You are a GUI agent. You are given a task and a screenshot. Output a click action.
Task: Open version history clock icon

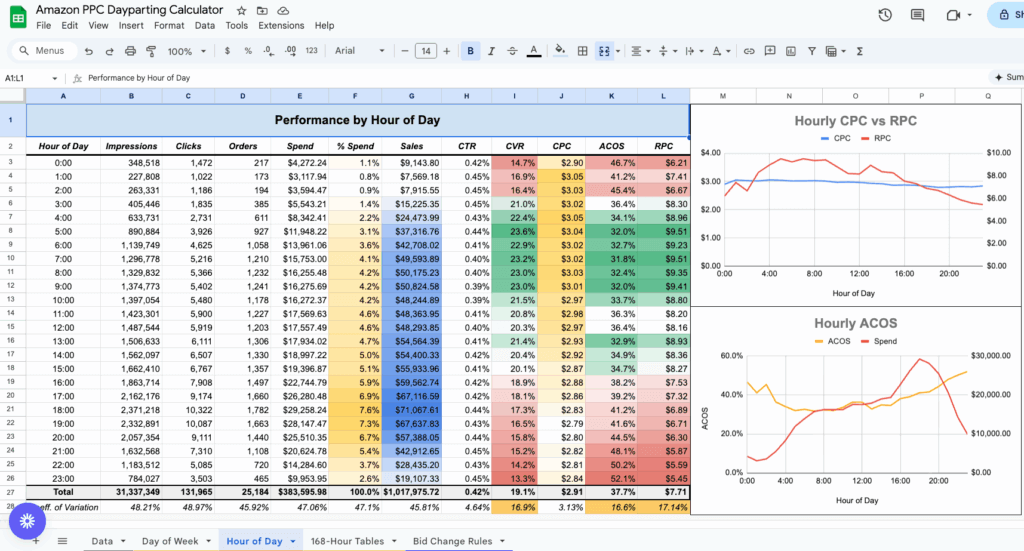tap(885, 14)
